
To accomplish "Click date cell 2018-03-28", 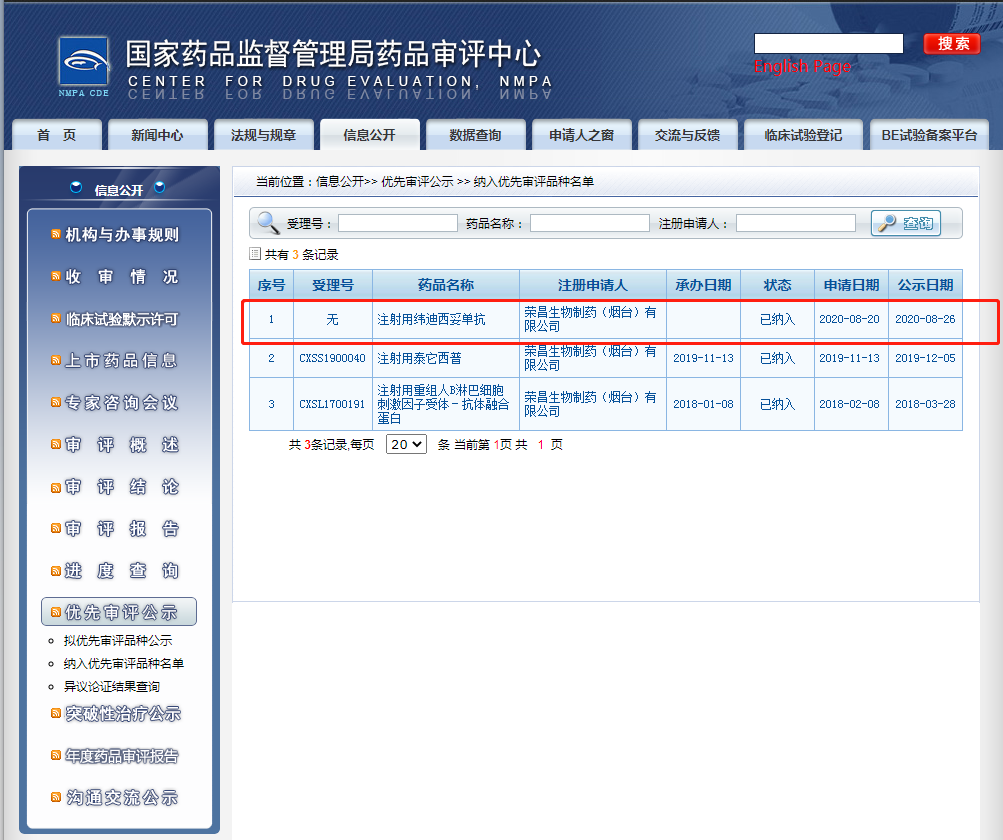I will click(x=925, y=404).
